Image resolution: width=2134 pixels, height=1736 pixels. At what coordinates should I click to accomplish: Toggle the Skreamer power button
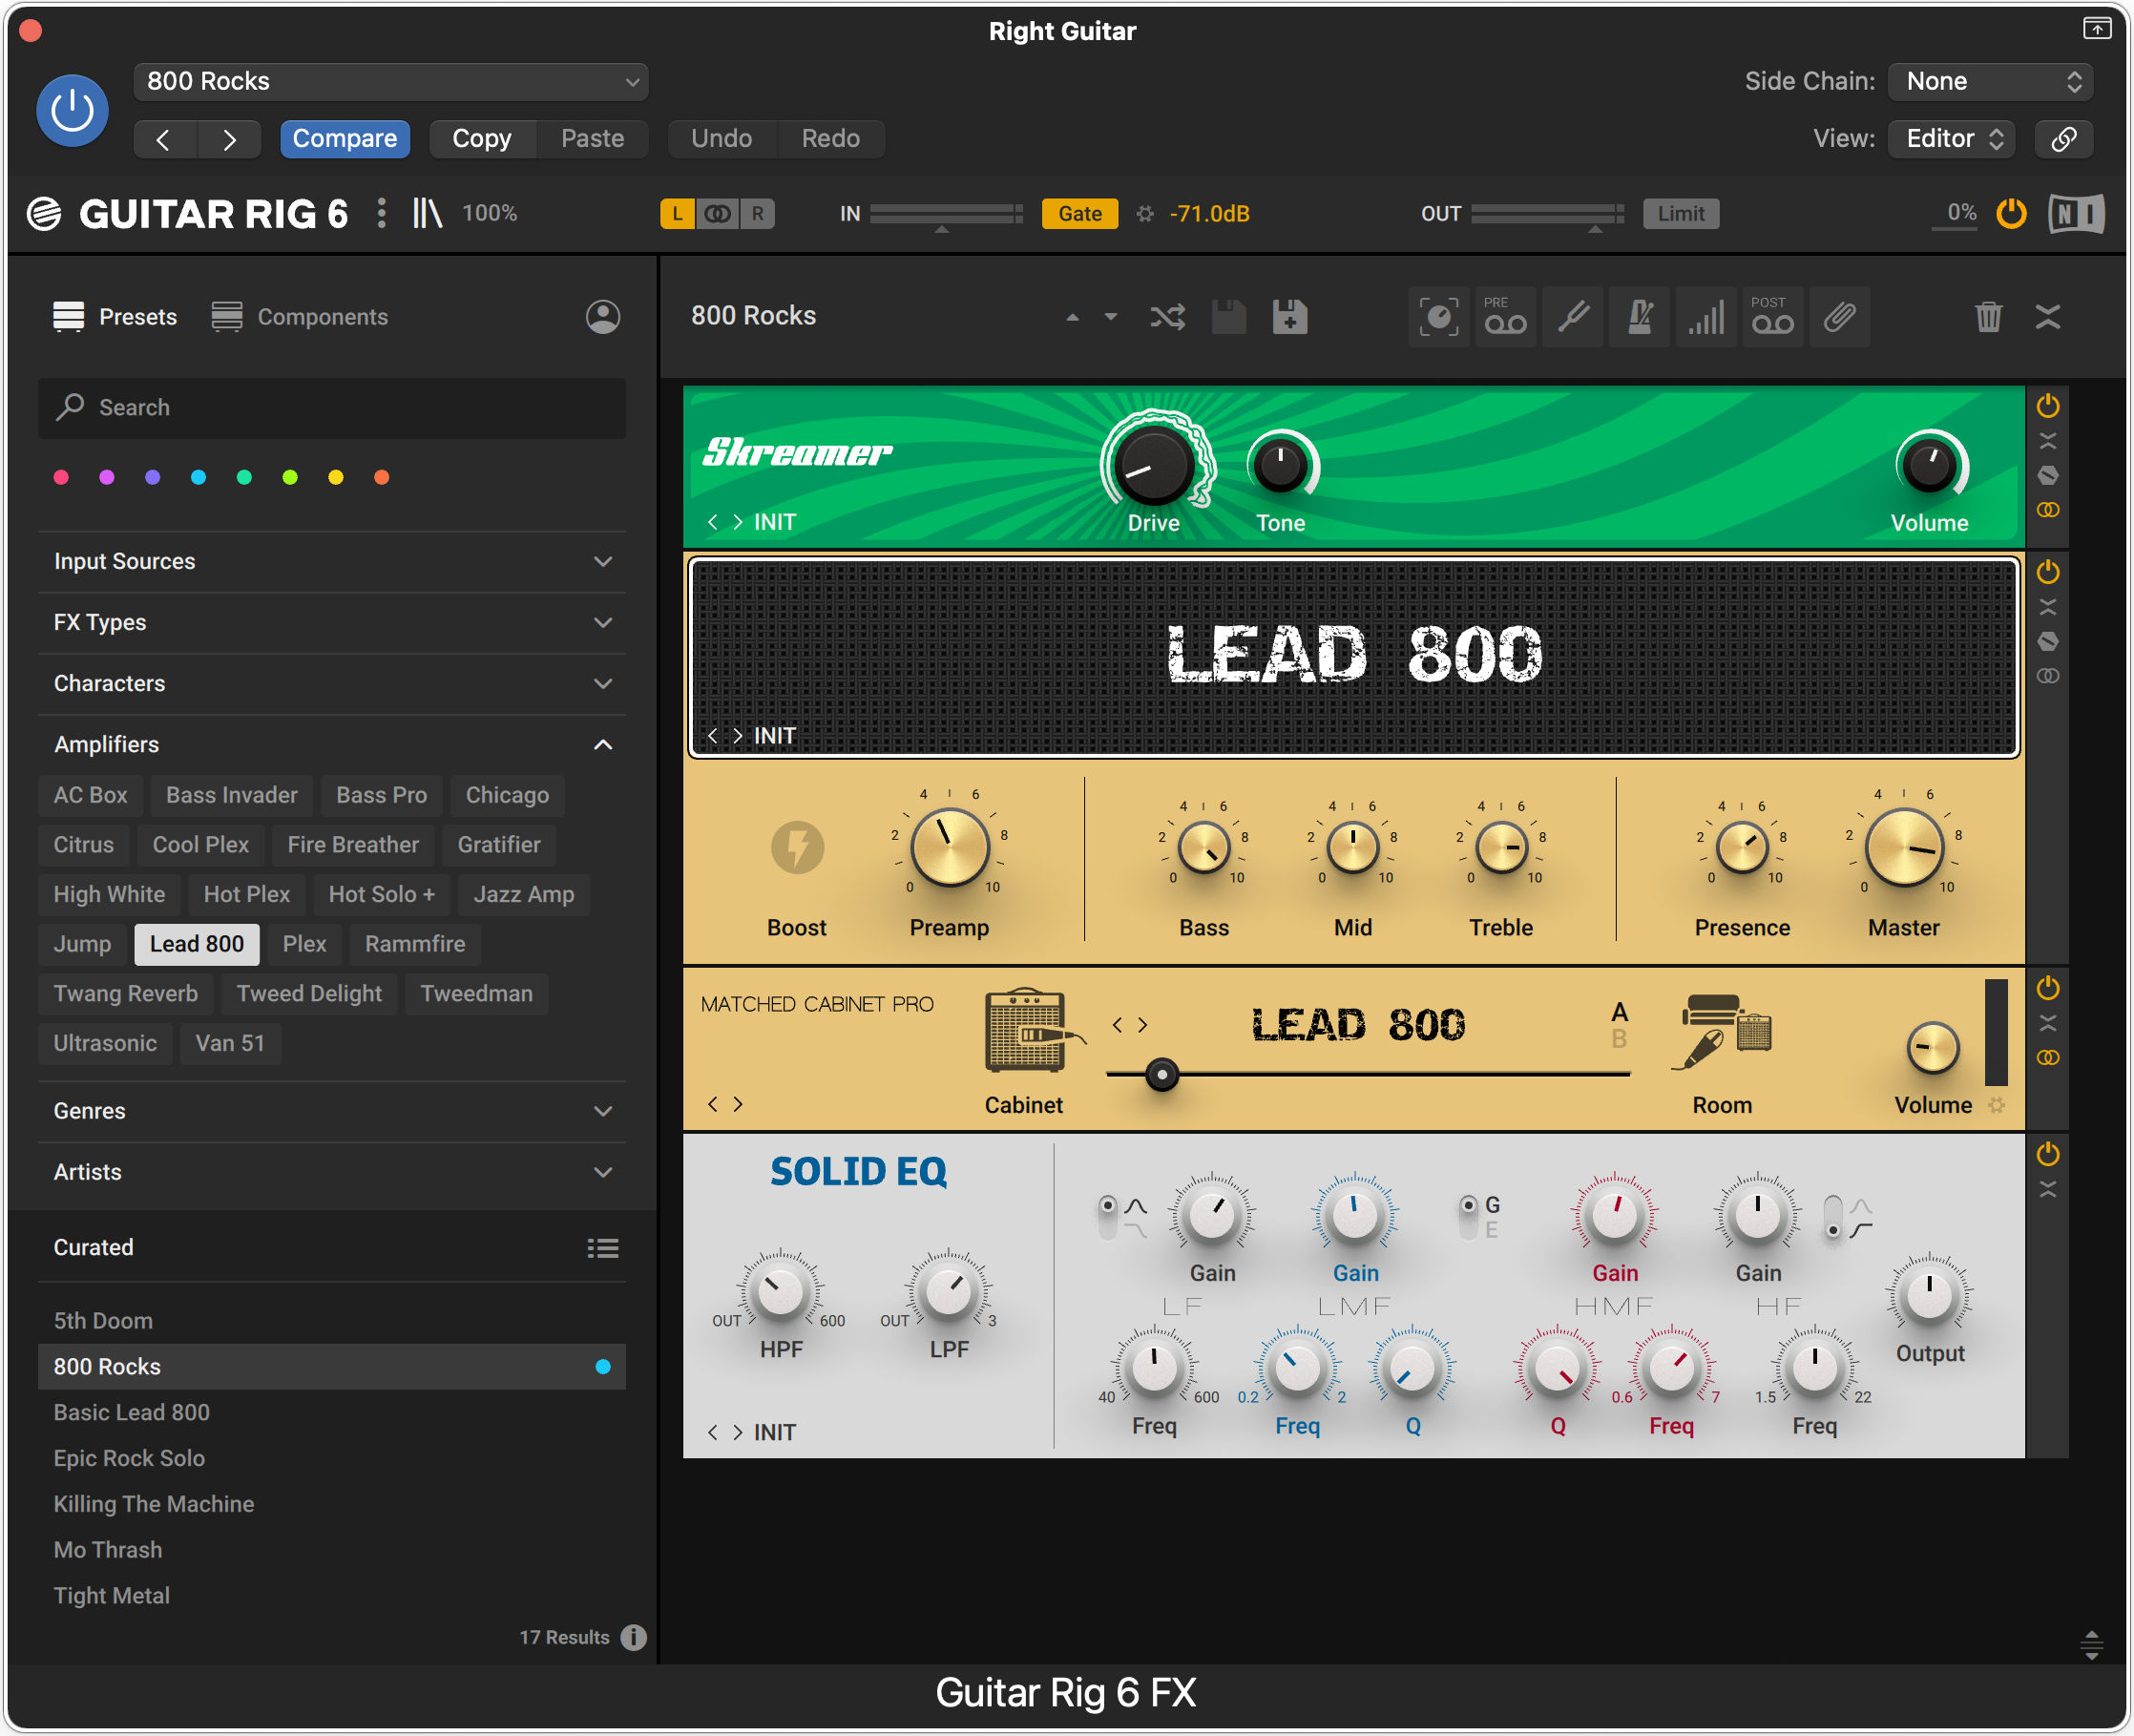(2047, 406)
